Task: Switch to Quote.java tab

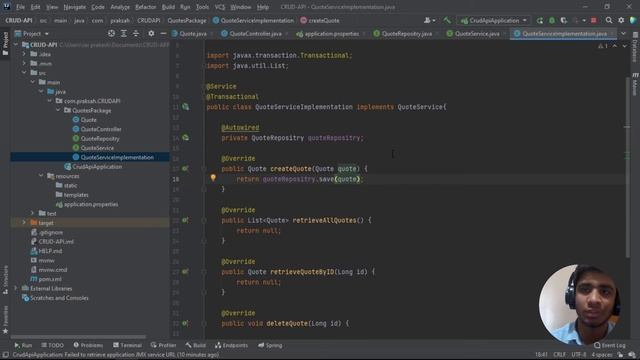Action: (192, 34)
